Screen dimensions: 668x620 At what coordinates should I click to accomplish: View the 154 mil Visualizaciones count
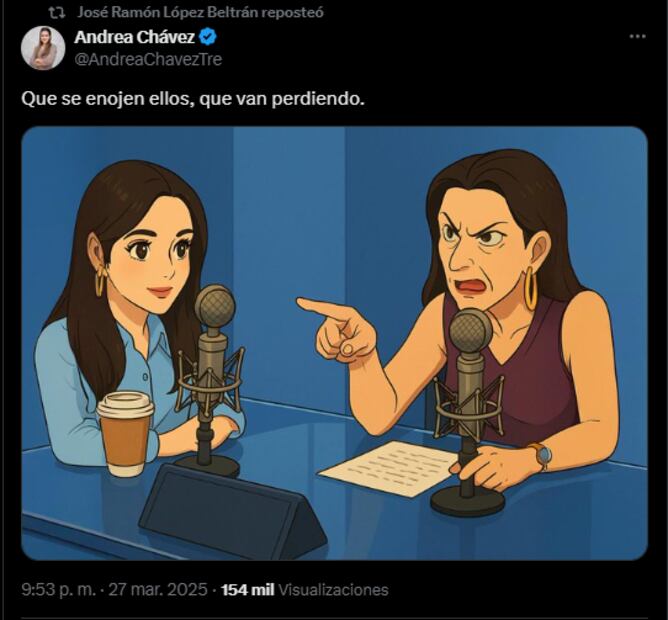(305, 590)
